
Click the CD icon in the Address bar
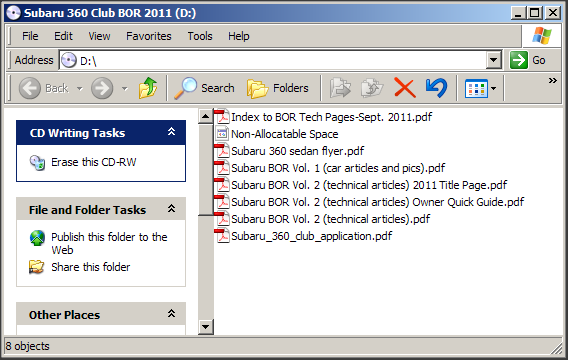tap(69, 60)
